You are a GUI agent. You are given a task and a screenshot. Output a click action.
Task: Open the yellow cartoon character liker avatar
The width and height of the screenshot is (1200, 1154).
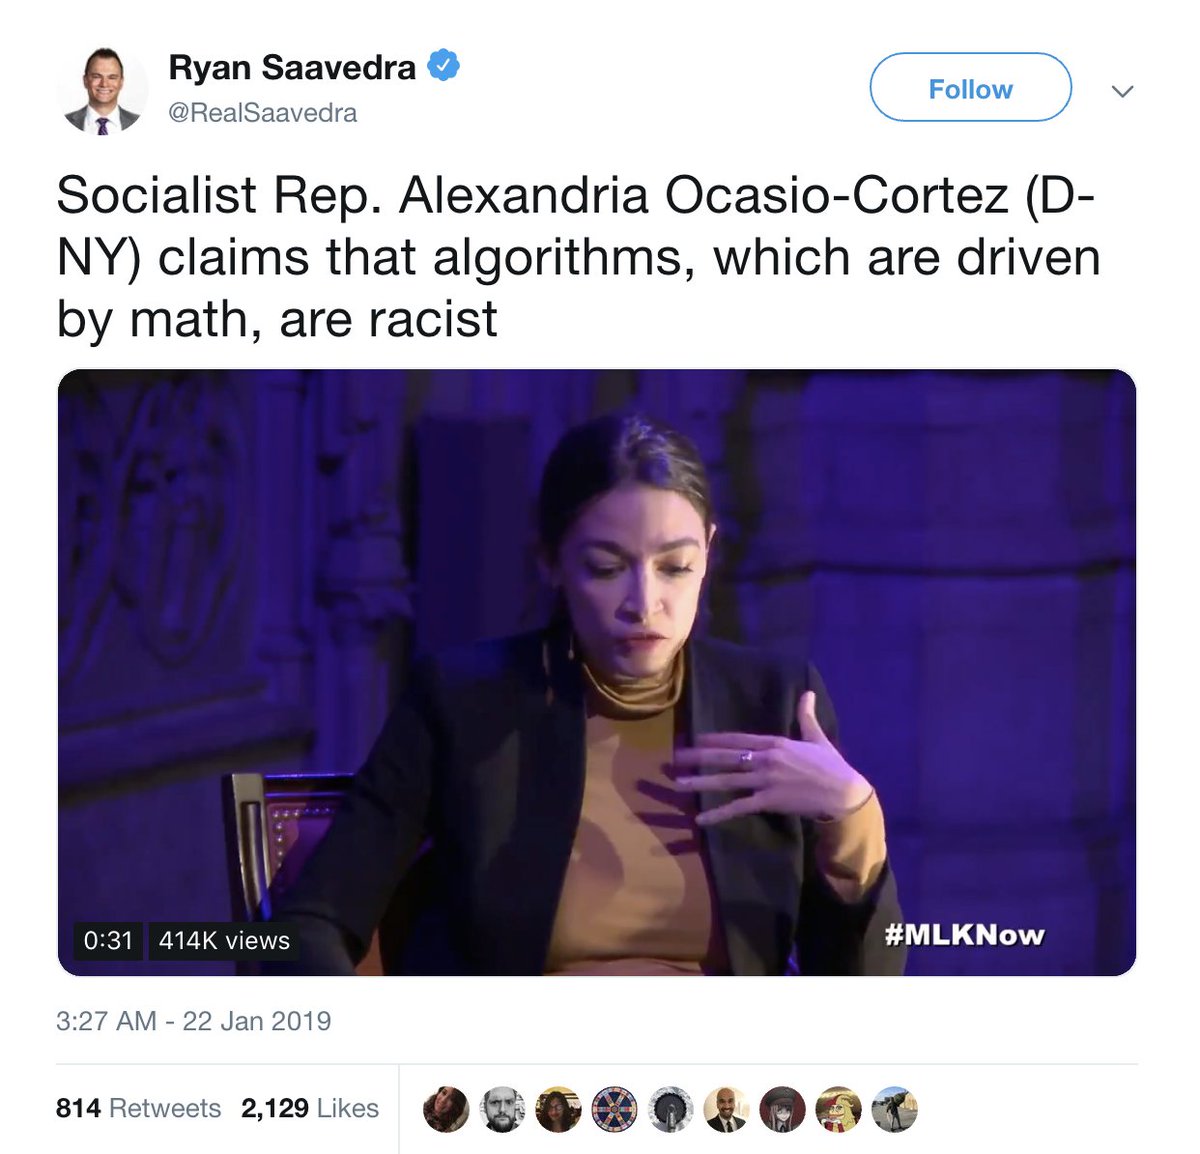pyautogui.click(x=838, y=1109)
